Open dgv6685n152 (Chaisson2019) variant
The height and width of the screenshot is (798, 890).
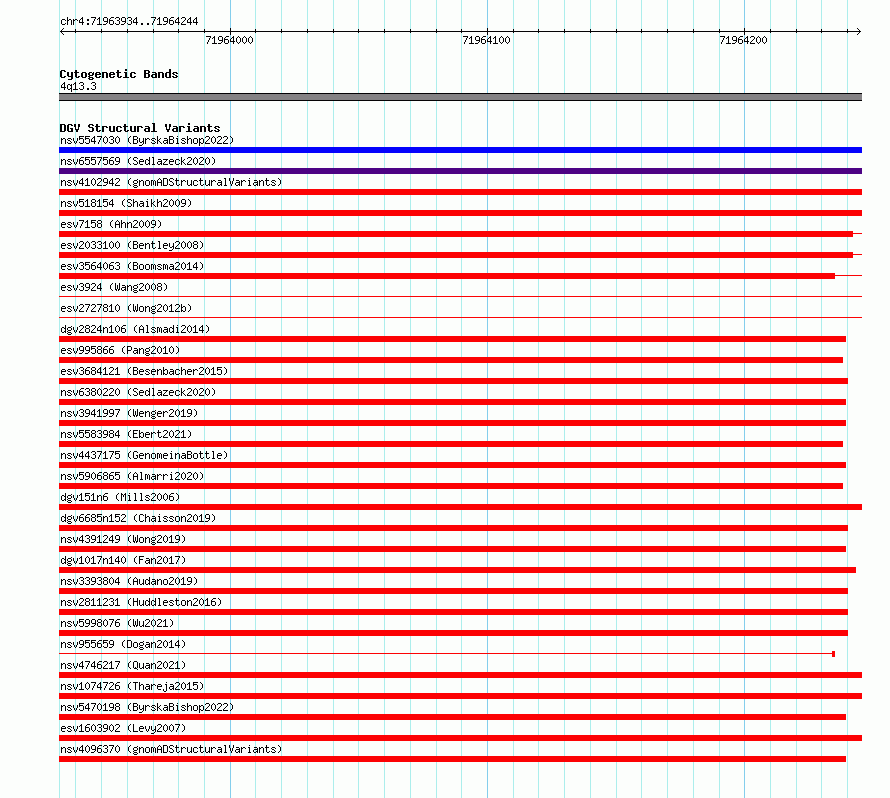138,518
